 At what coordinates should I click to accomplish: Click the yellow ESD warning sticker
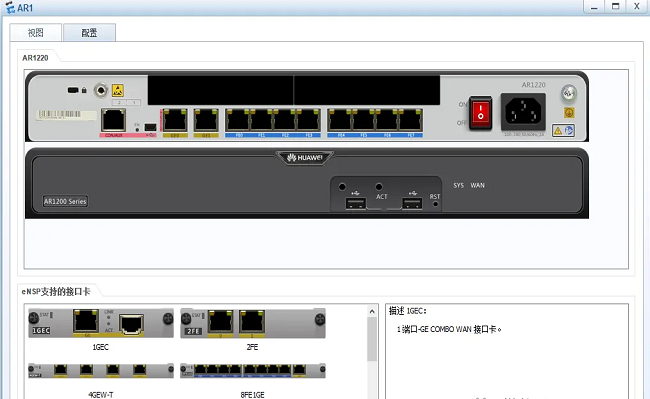[x=118, y=90]
